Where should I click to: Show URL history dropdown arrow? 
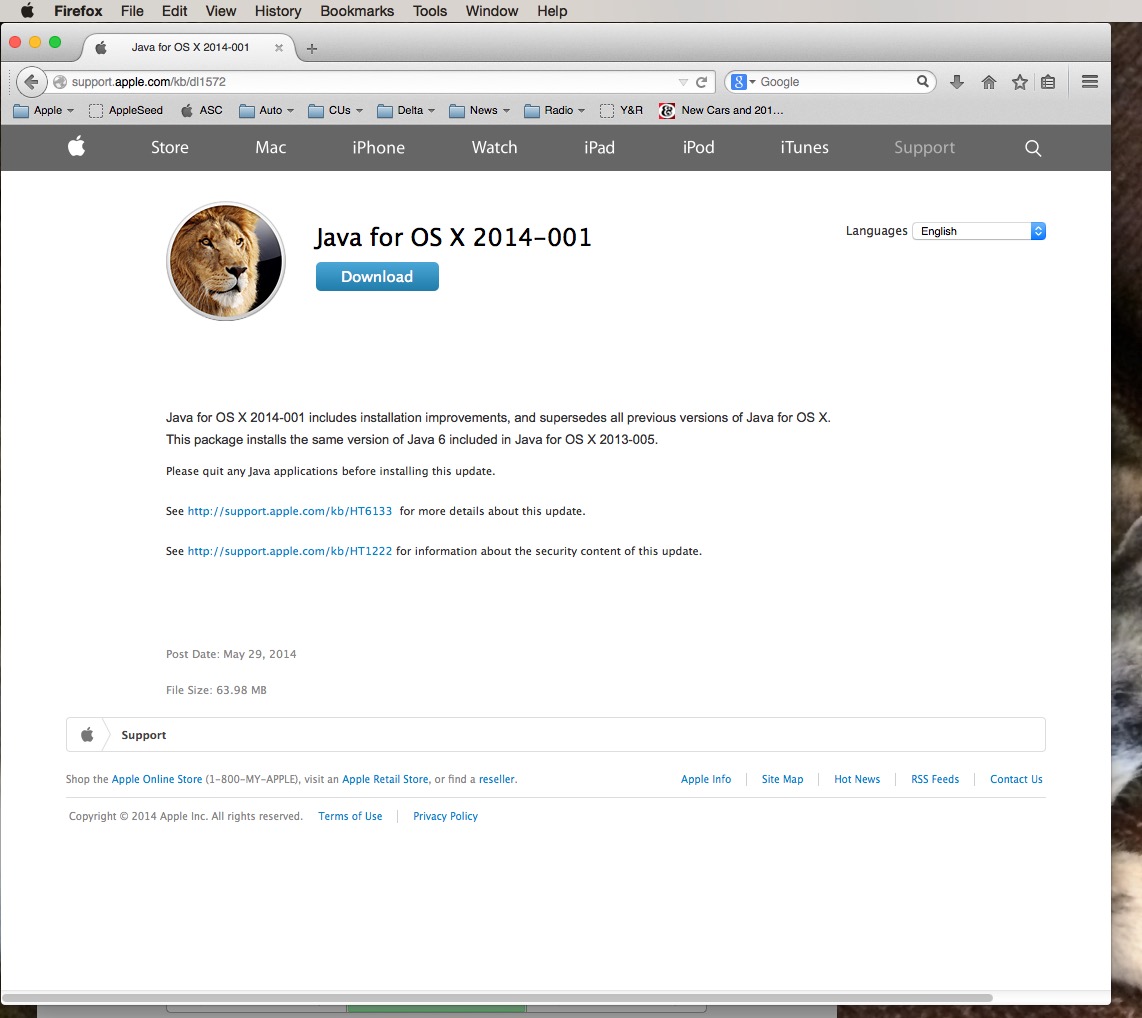(682, 82)
